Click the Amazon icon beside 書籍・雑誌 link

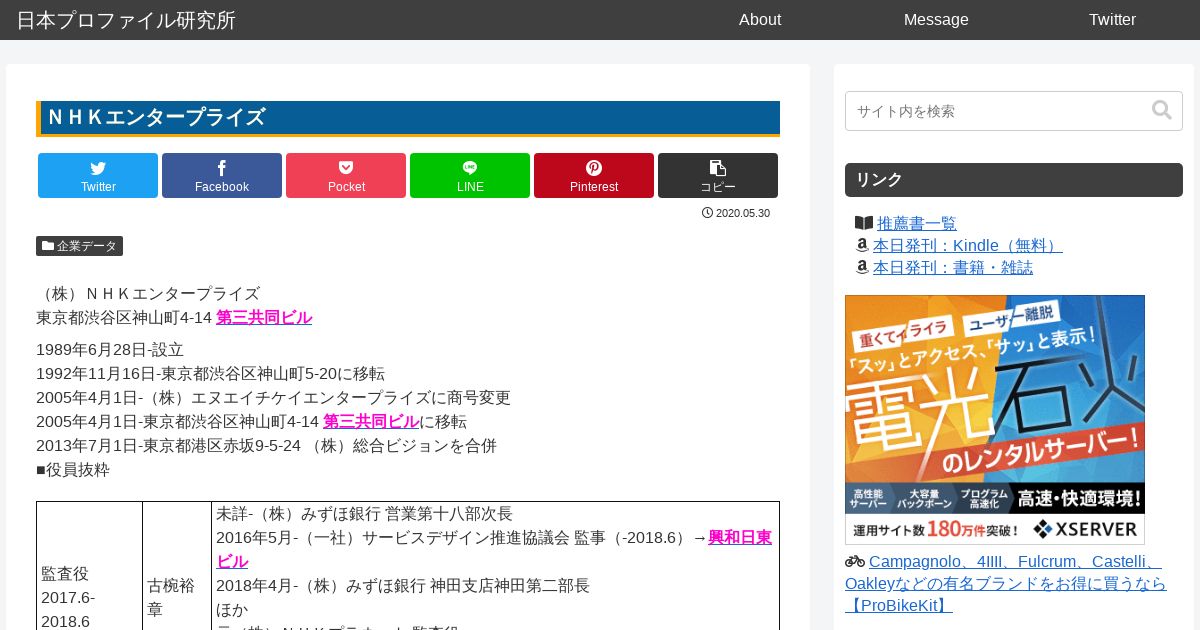(862, 267)
